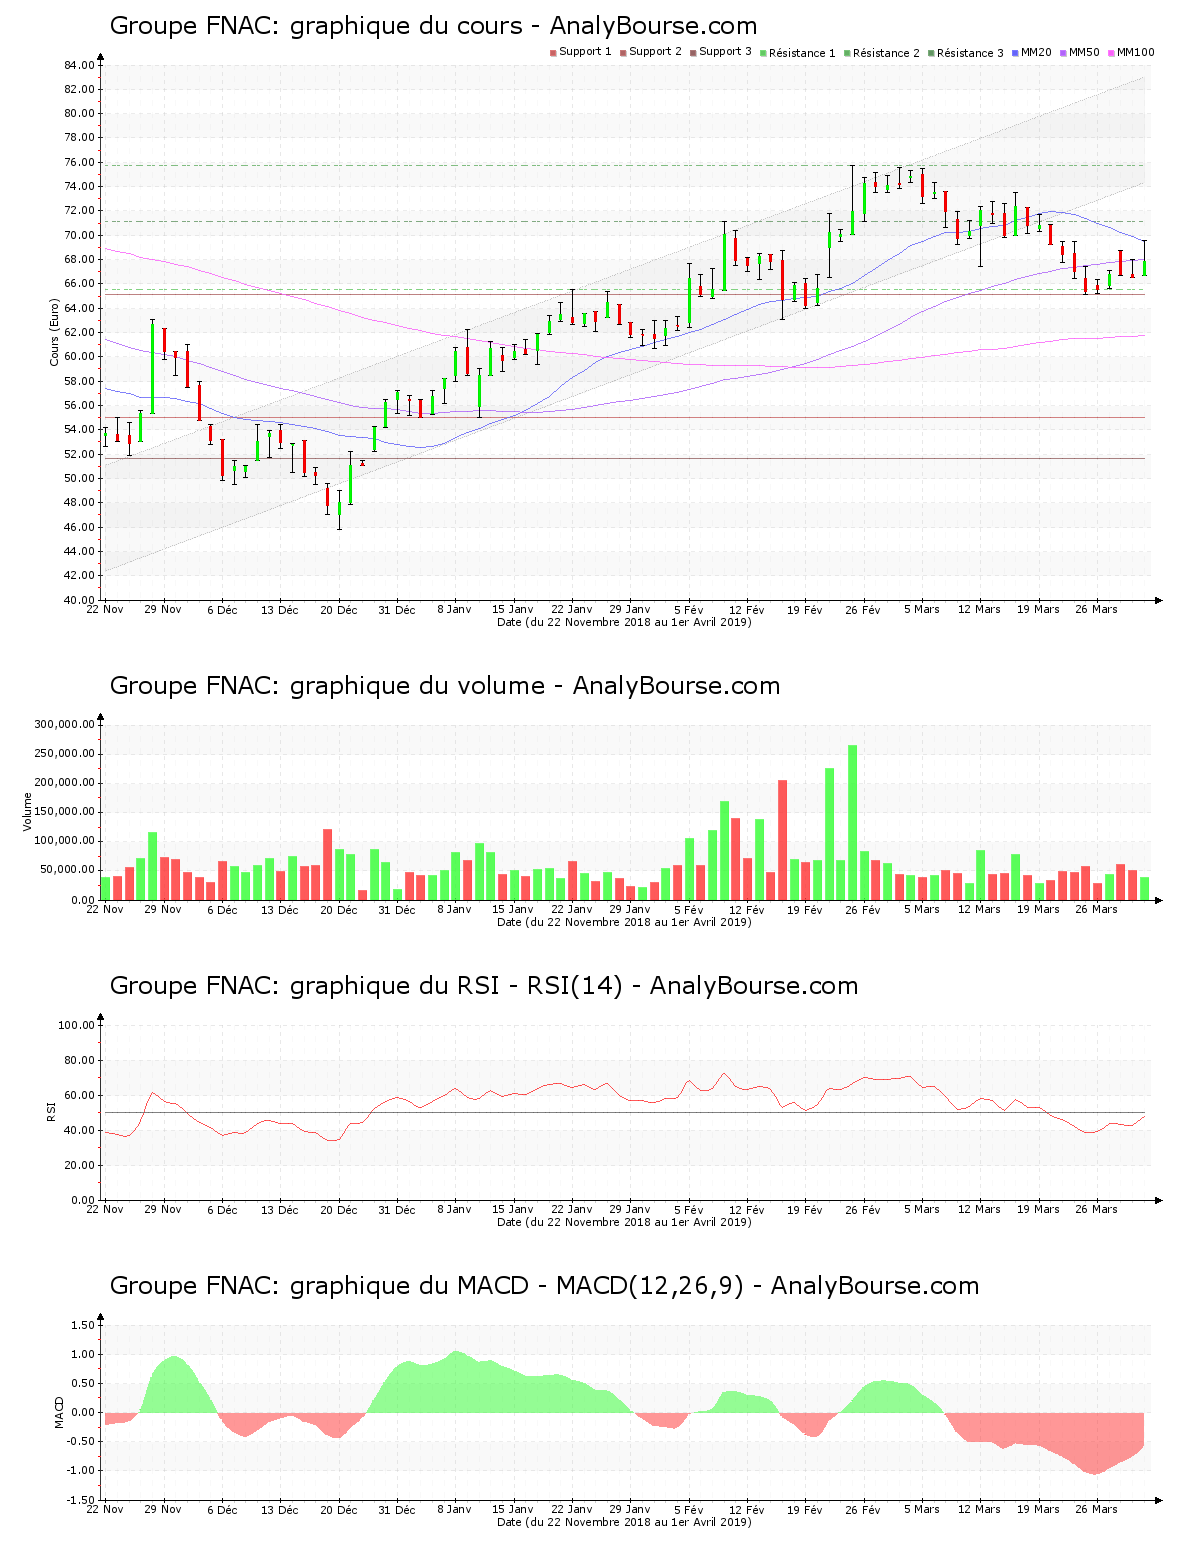This screenshot has width=1200, height=1550.
Task: Click '29 Nov' date under RSI chart
Action: [x=163, y=1209]
